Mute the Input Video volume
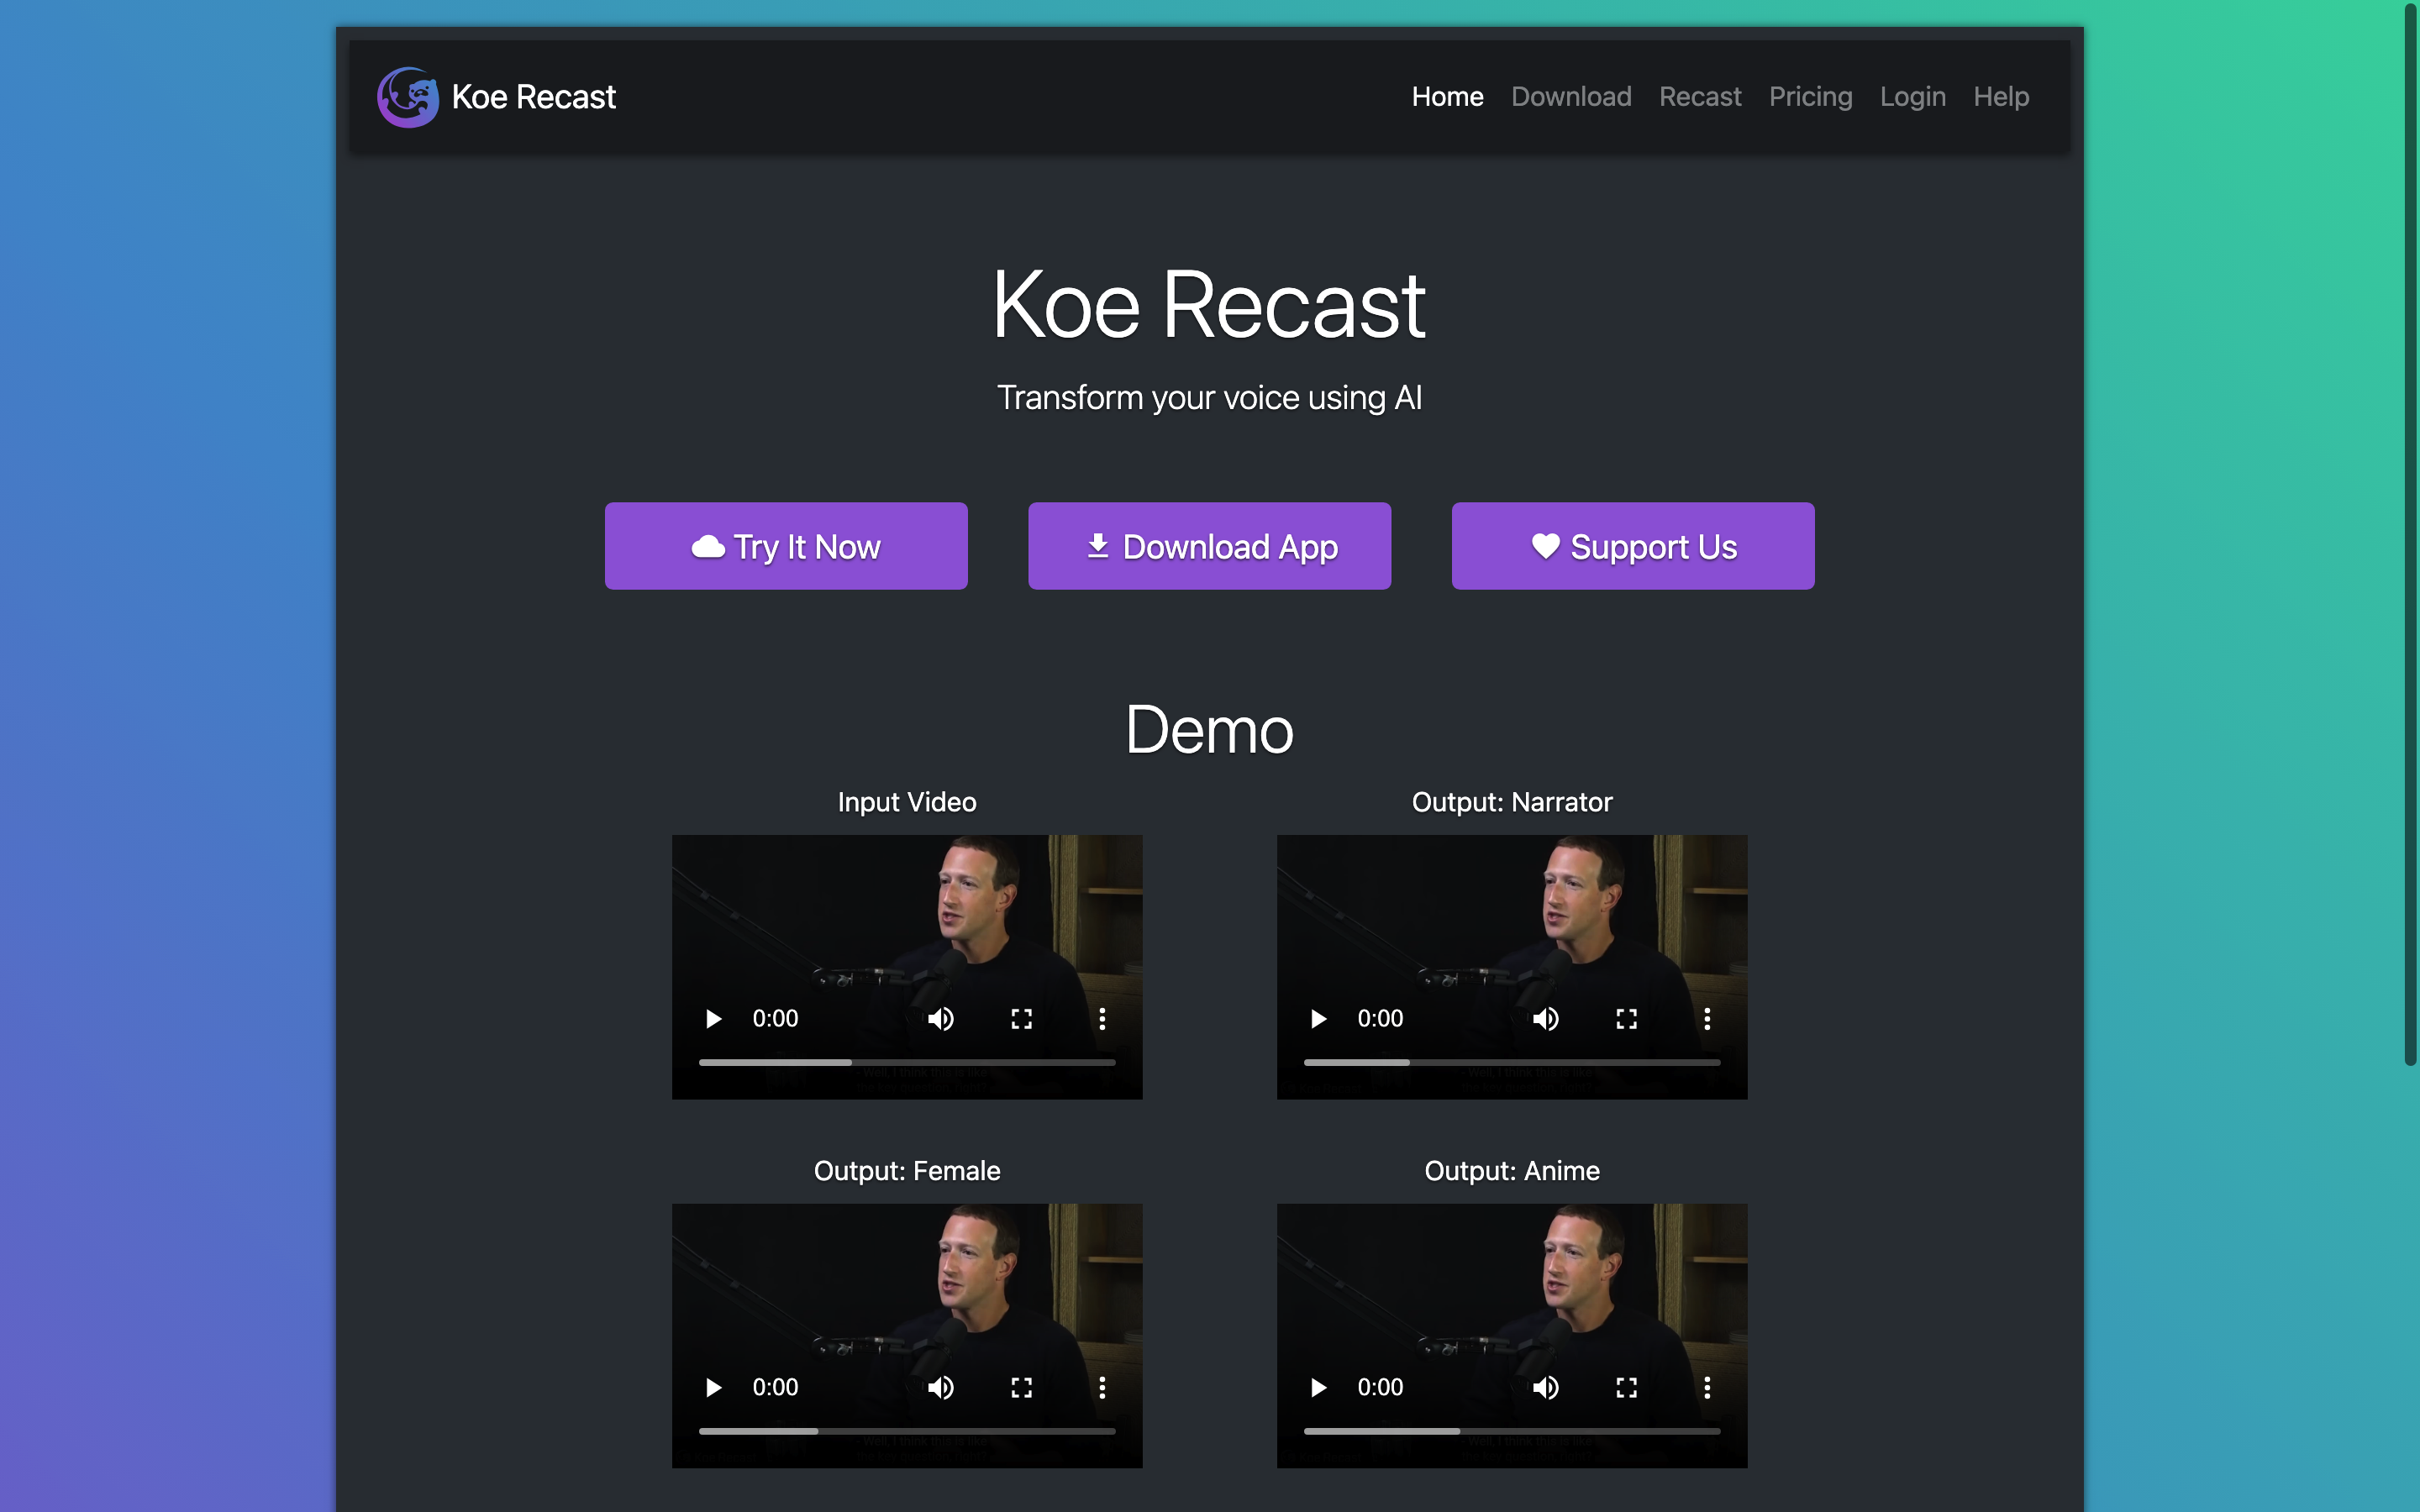The height and width of the screenshot is (1512, 2420). (x=940, y=1019)
